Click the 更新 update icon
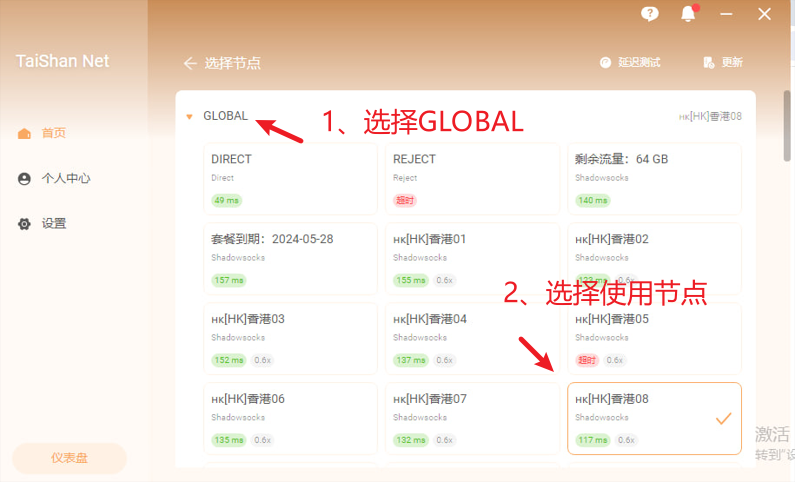Image resolution: width=795 pixels, height=482 pixels. tap(709, 62)
